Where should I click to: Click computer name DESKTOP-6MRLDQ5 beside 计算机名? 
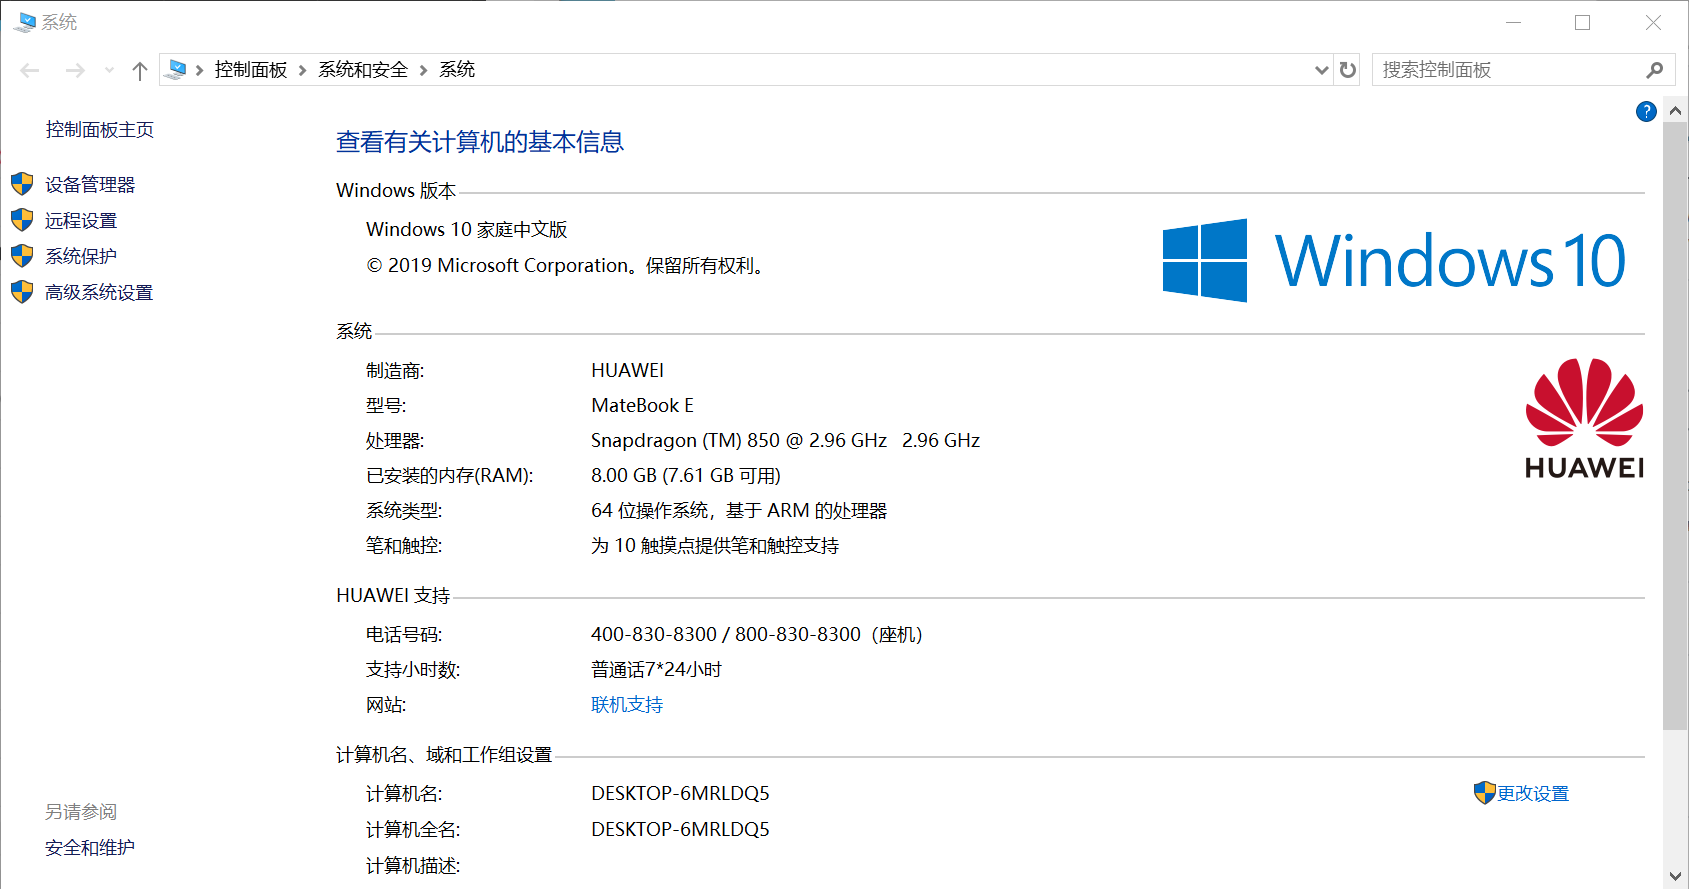click(x=680, y=794)
